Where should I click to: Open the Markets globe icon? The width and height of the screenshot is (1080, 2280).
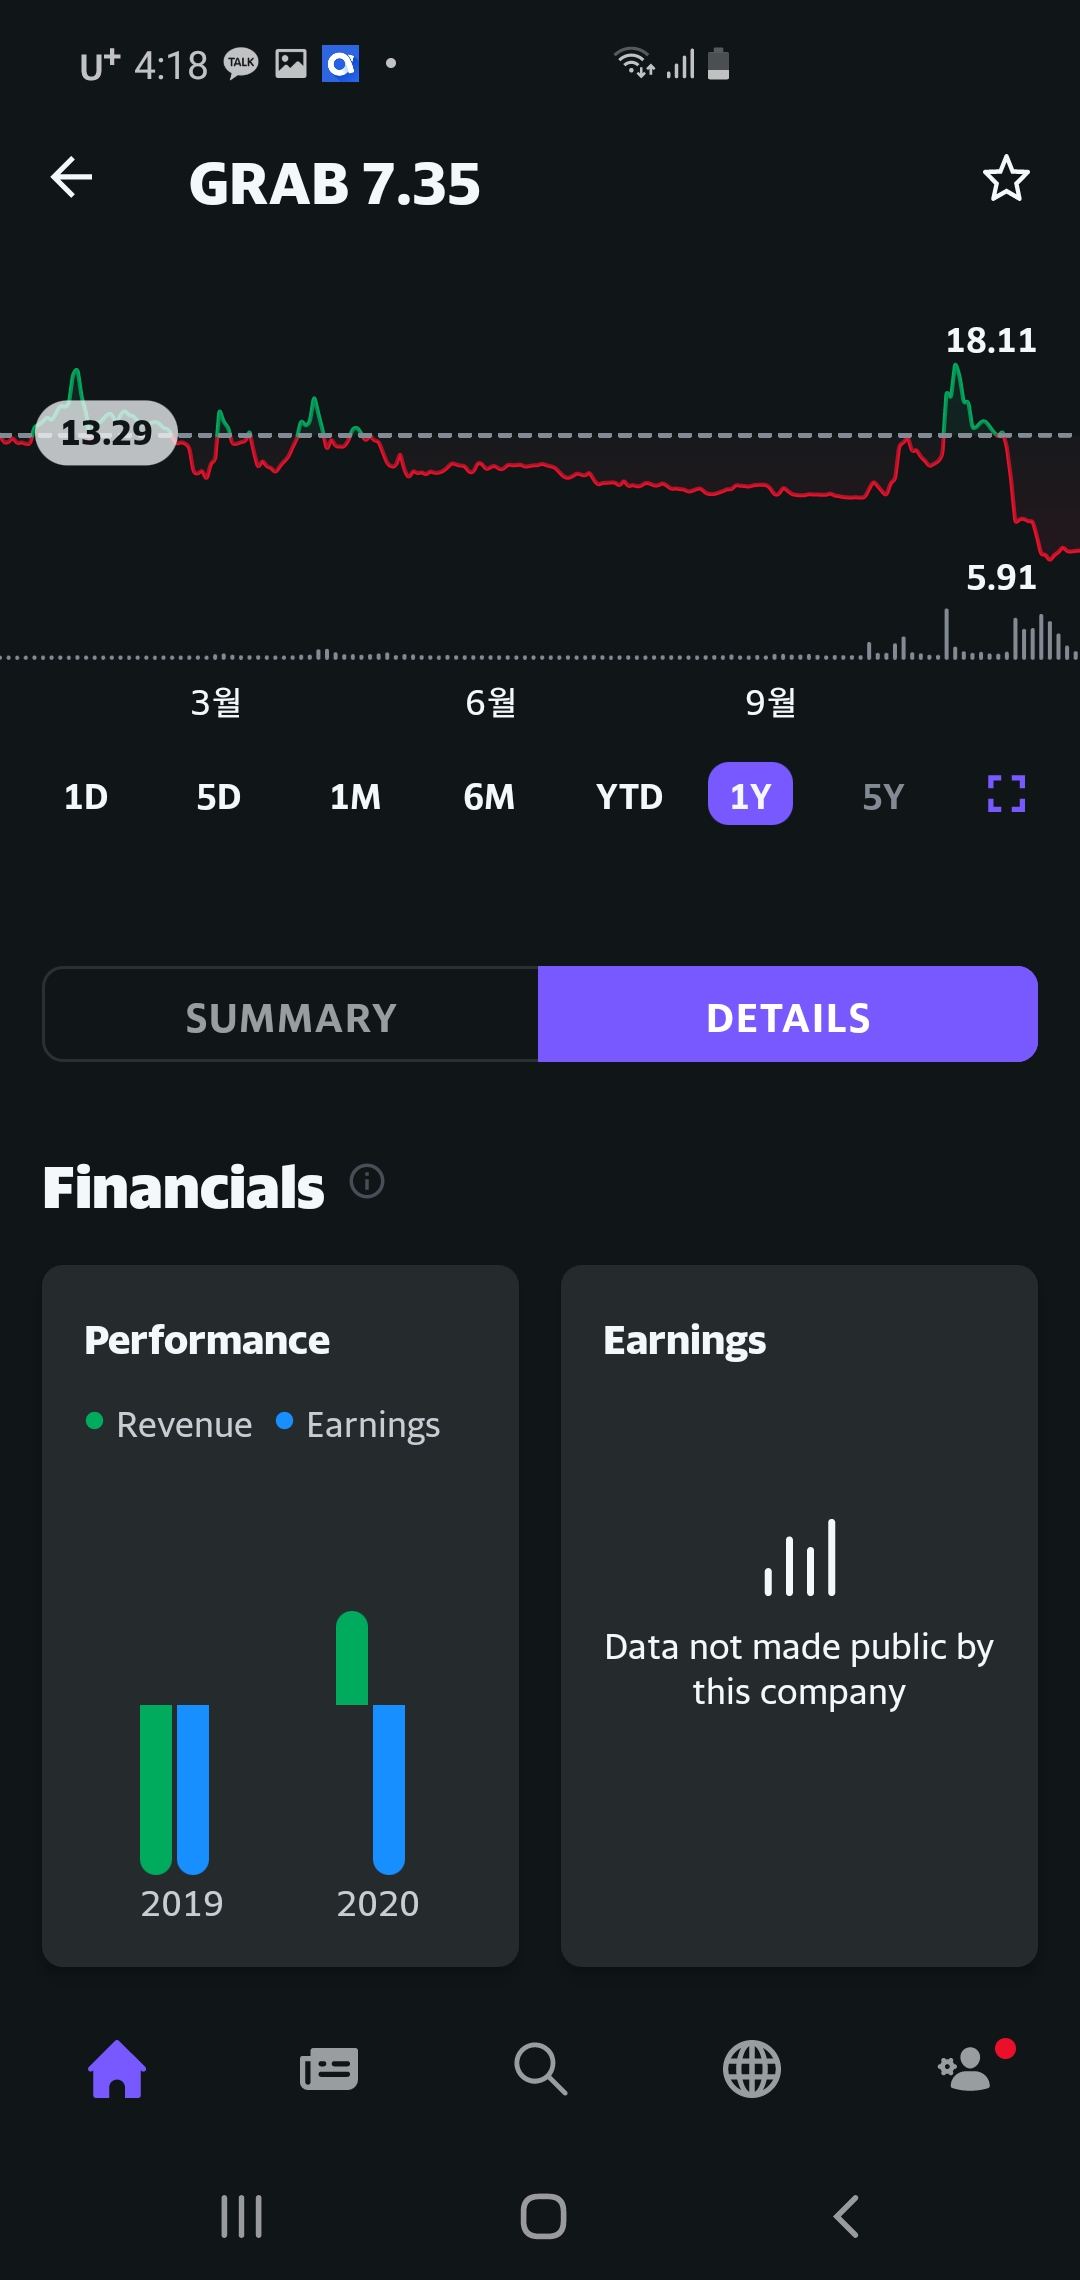pos(752,2069)
